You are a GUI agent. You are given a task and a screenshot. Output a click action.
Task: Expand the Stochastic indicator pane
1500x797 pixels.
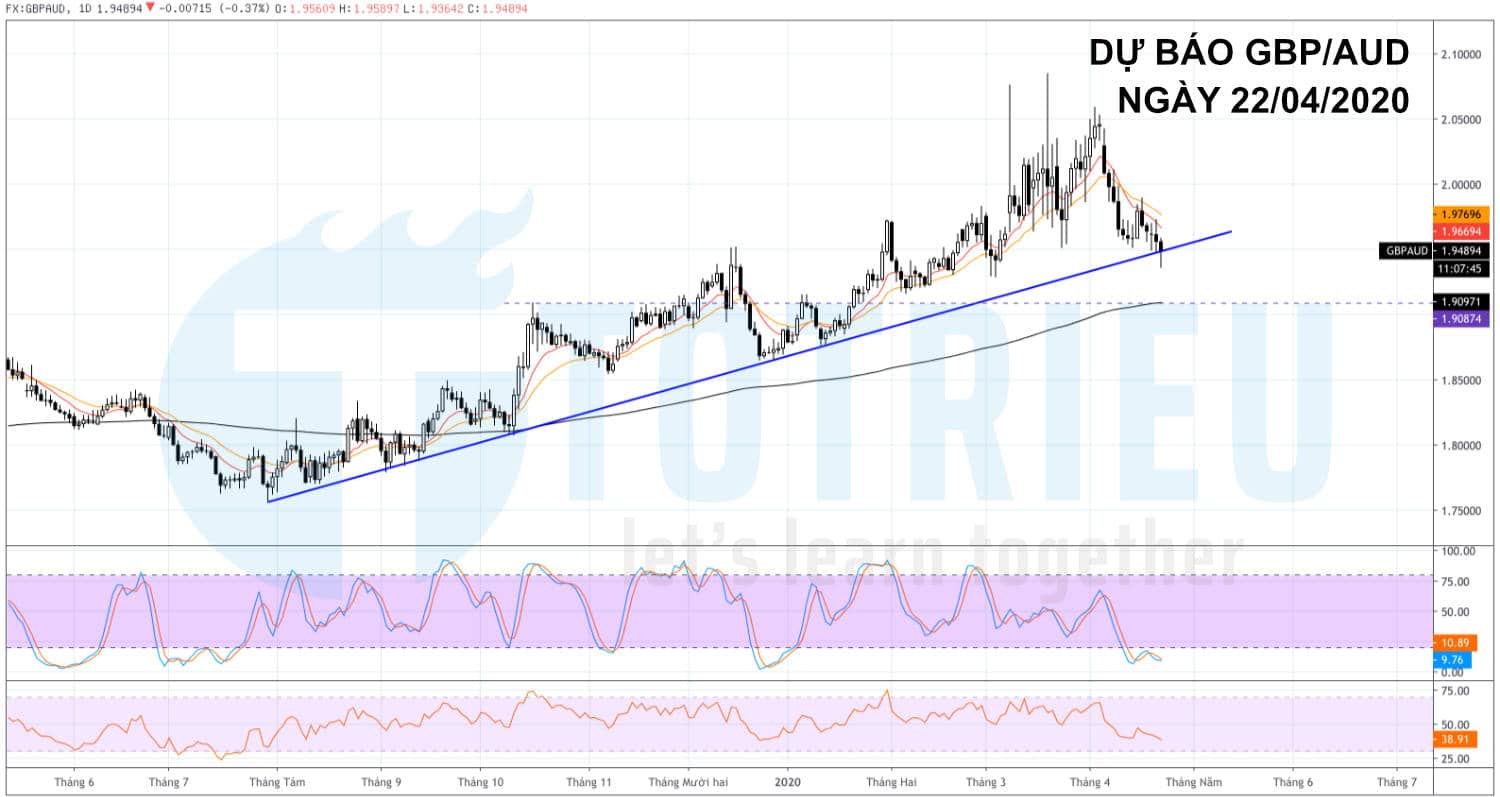[x=700, y=610]
